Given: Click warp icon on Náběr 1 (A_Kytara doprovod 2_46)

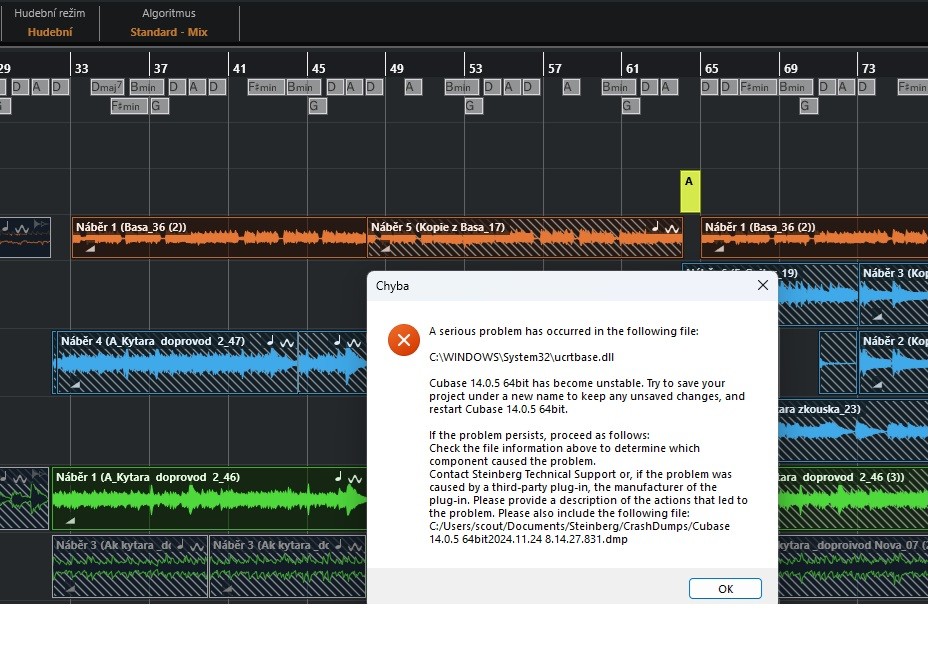Looking at the screenshot, I should pos(355,478).
